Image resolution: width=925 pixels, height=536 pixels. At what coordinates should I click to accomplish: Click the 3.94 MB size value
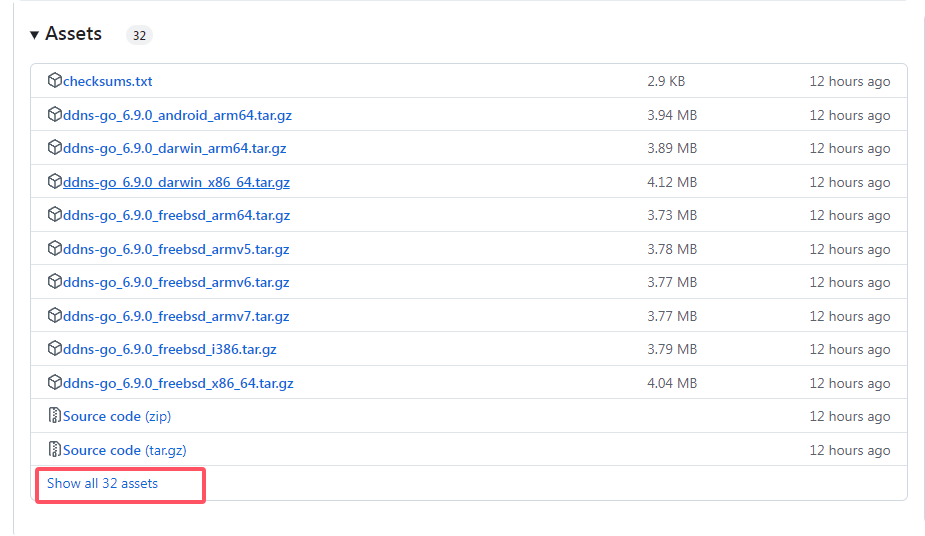672,115
